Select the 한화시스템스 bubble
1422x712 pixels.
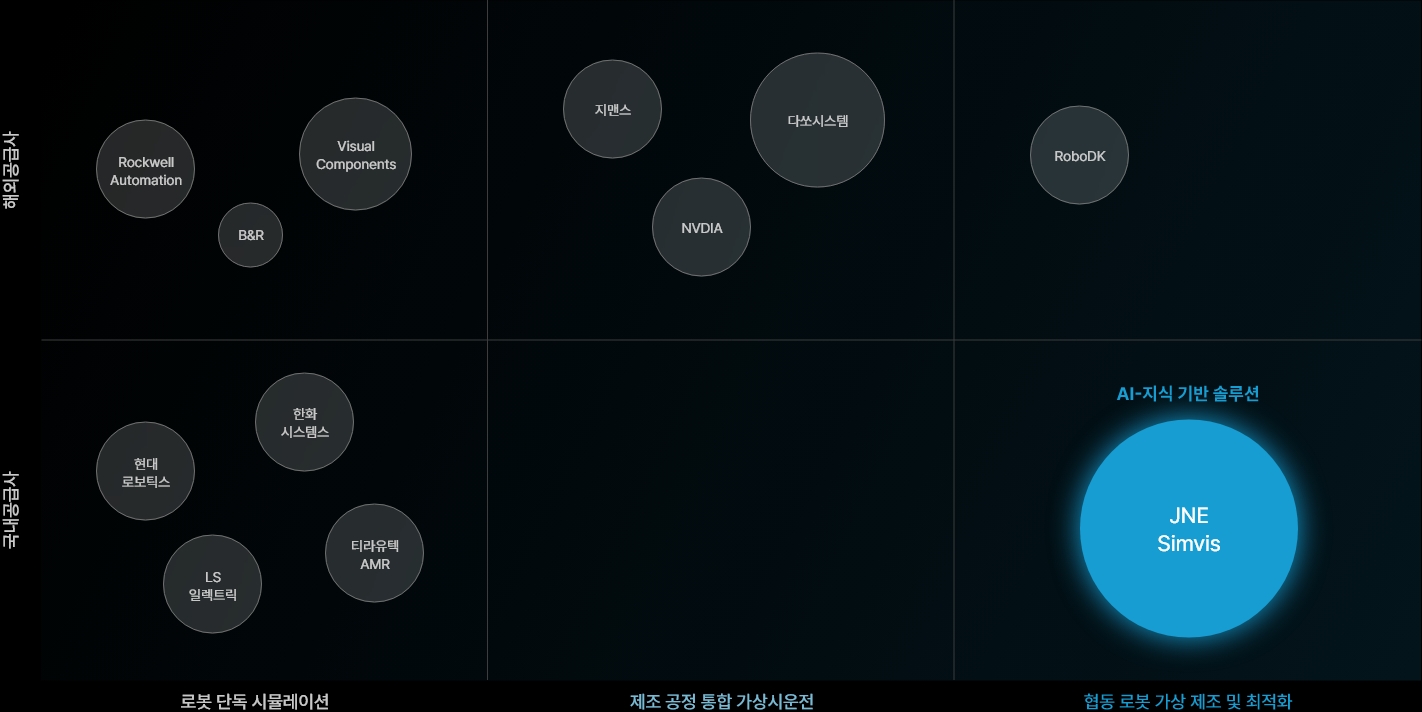pyautogui.click(x=304, y=422)
